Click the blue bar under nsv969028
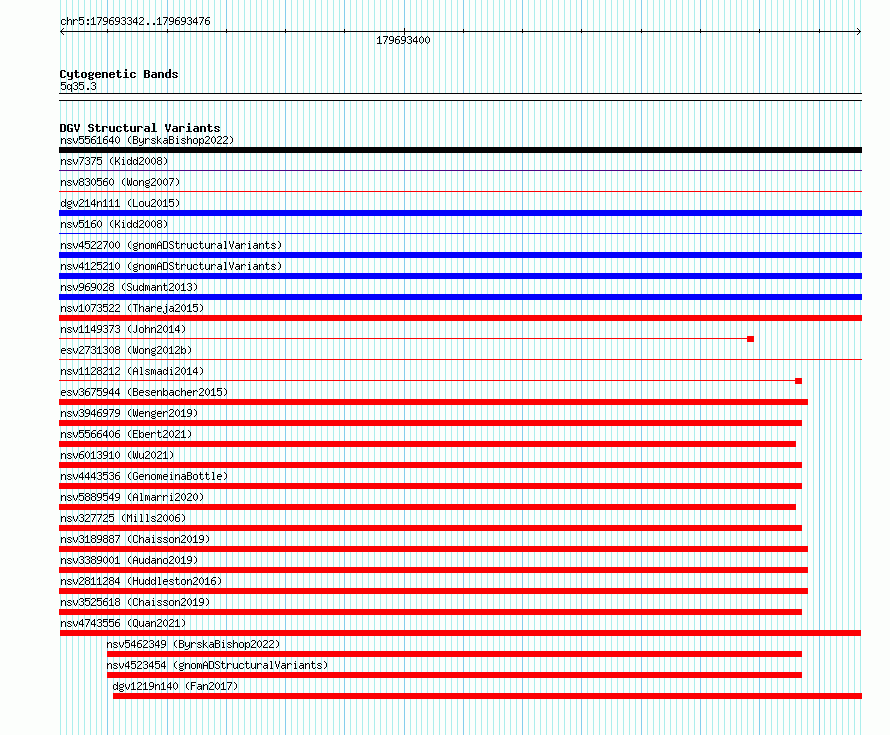The height and width of the screenshot is (735, 890). 460,297
